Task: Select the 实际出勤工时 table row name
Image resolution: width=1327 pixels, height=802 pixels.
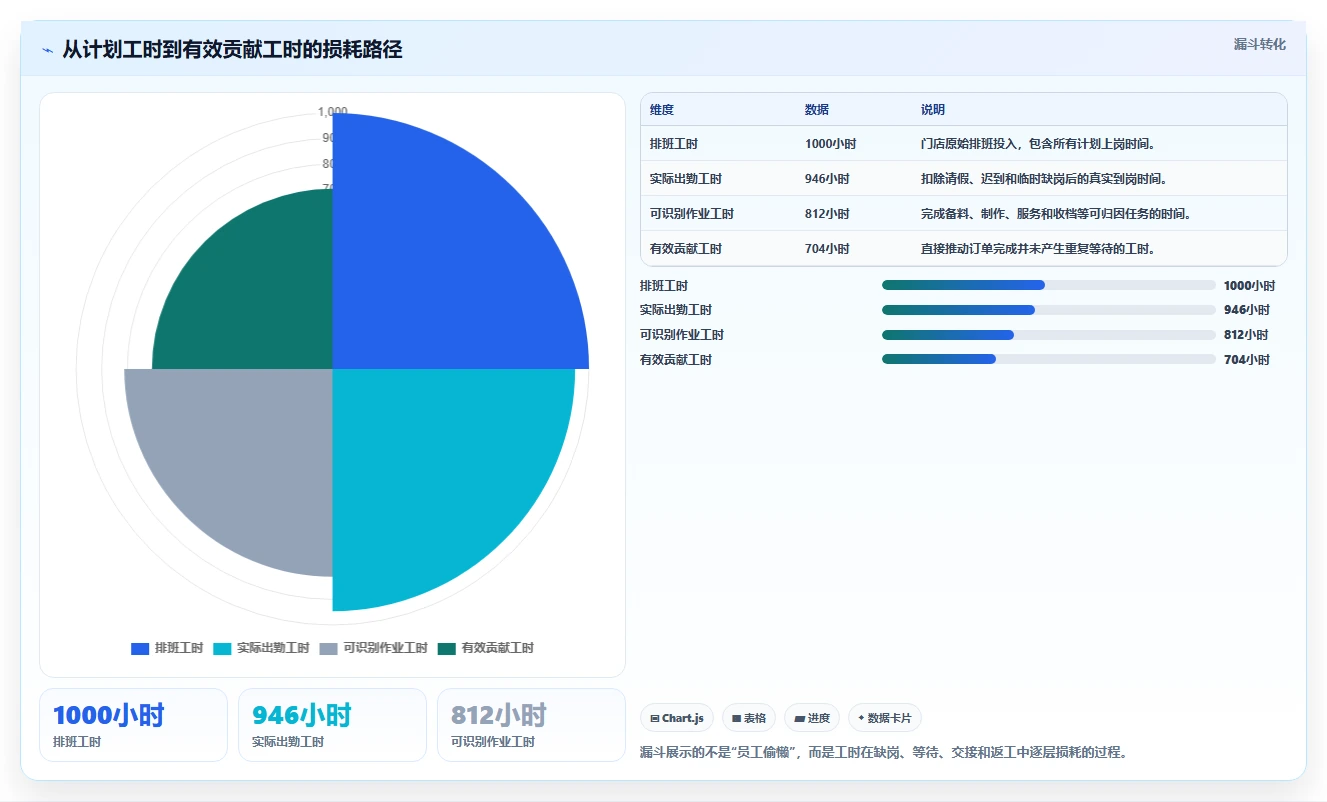Action: [x=686, y=179]
